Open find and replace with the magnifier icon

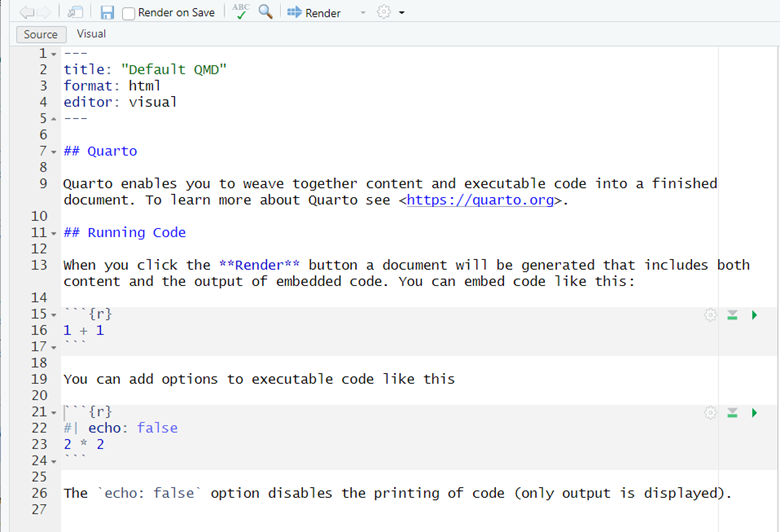[266, 11]
